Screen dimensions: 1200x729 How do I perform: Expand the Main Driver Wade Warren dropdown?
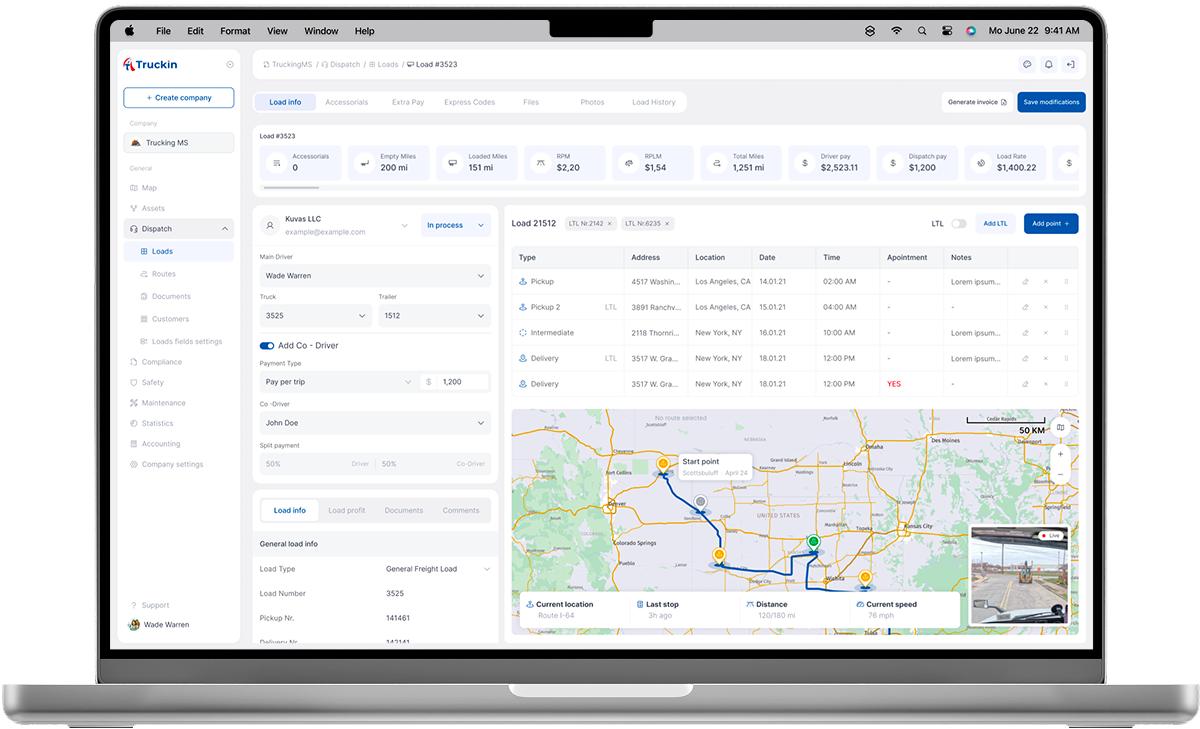(x=375, y=275)
